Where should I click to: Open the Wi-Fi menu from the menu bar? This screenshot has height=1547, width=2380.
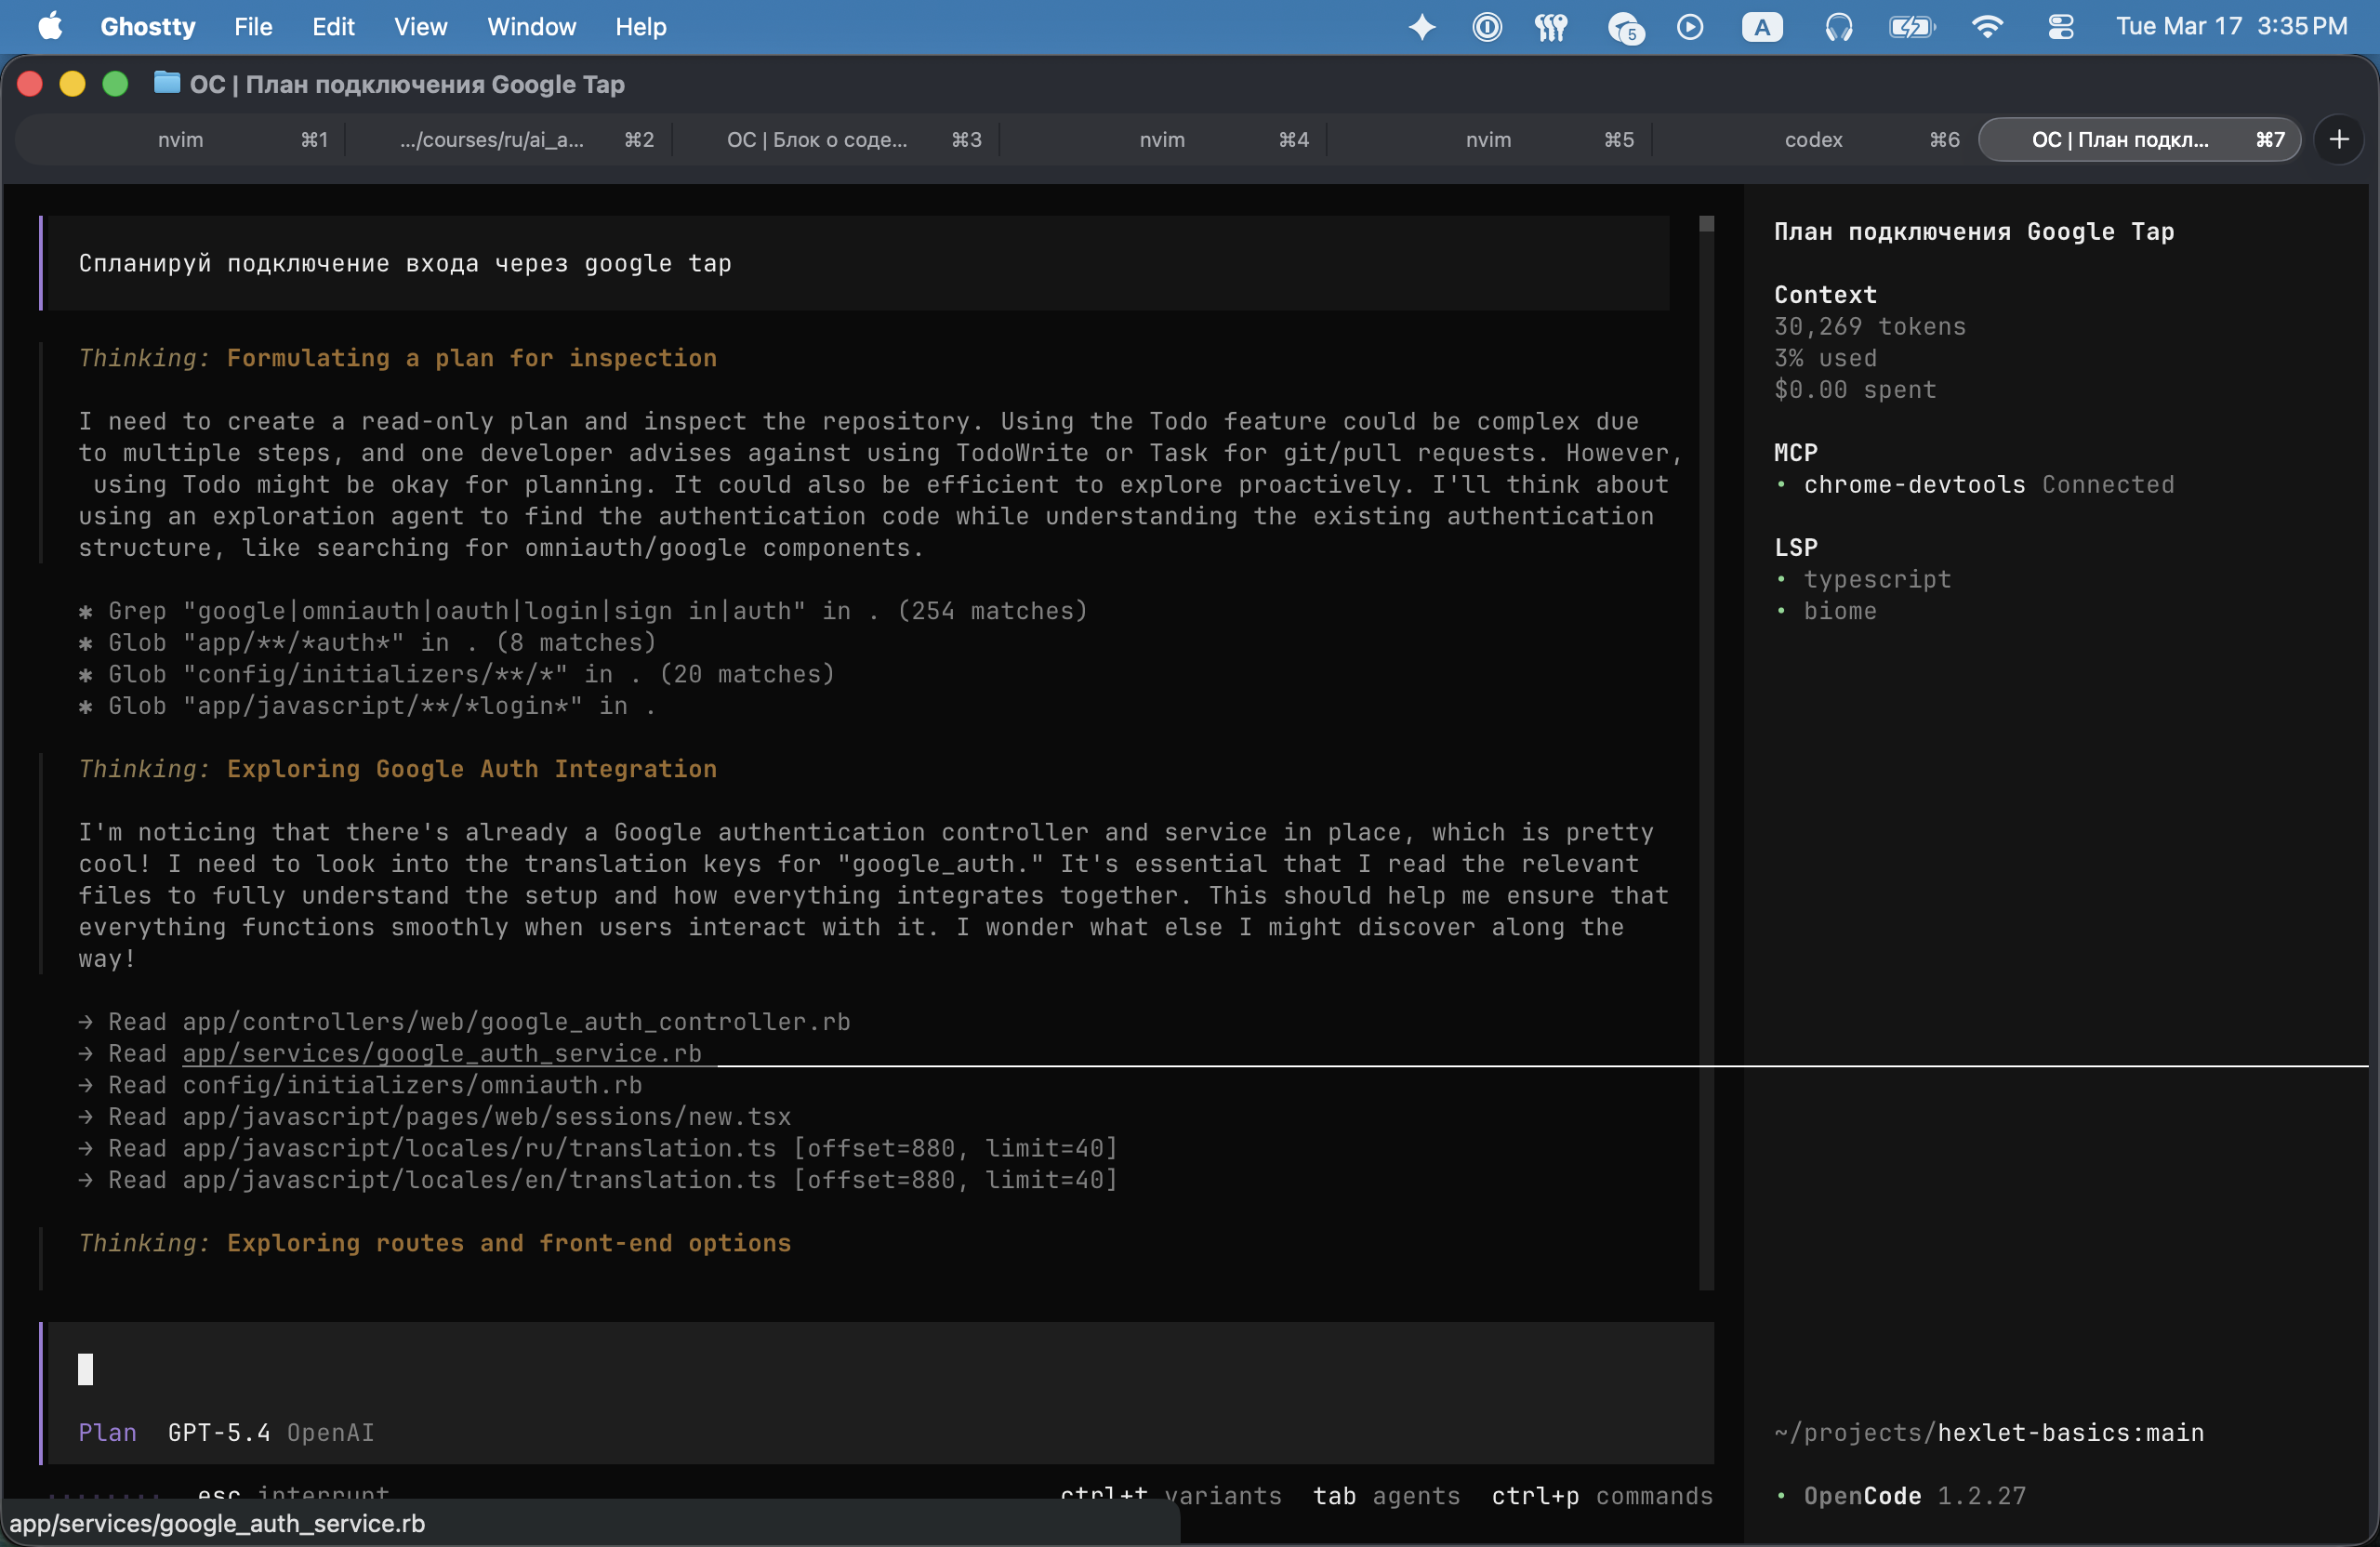[x=1988, y=27]
